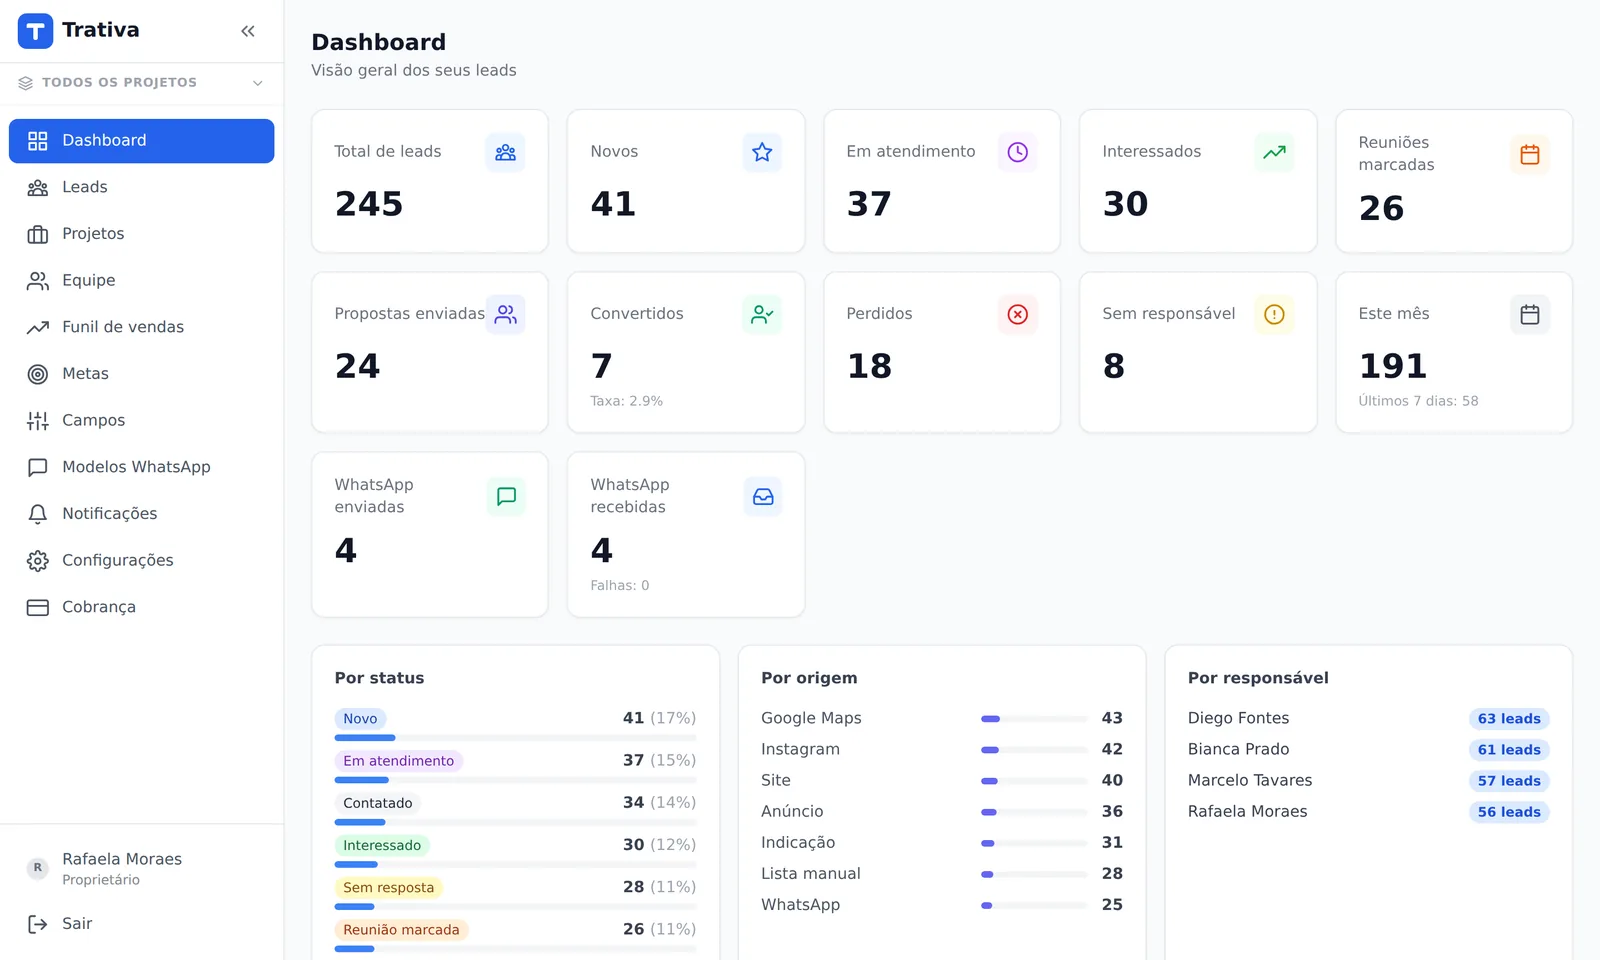Image resolution: width=1600 pixels, height=960 pixels.
Task: Open Projetos in the sidebar
Action: coord(141,234)
